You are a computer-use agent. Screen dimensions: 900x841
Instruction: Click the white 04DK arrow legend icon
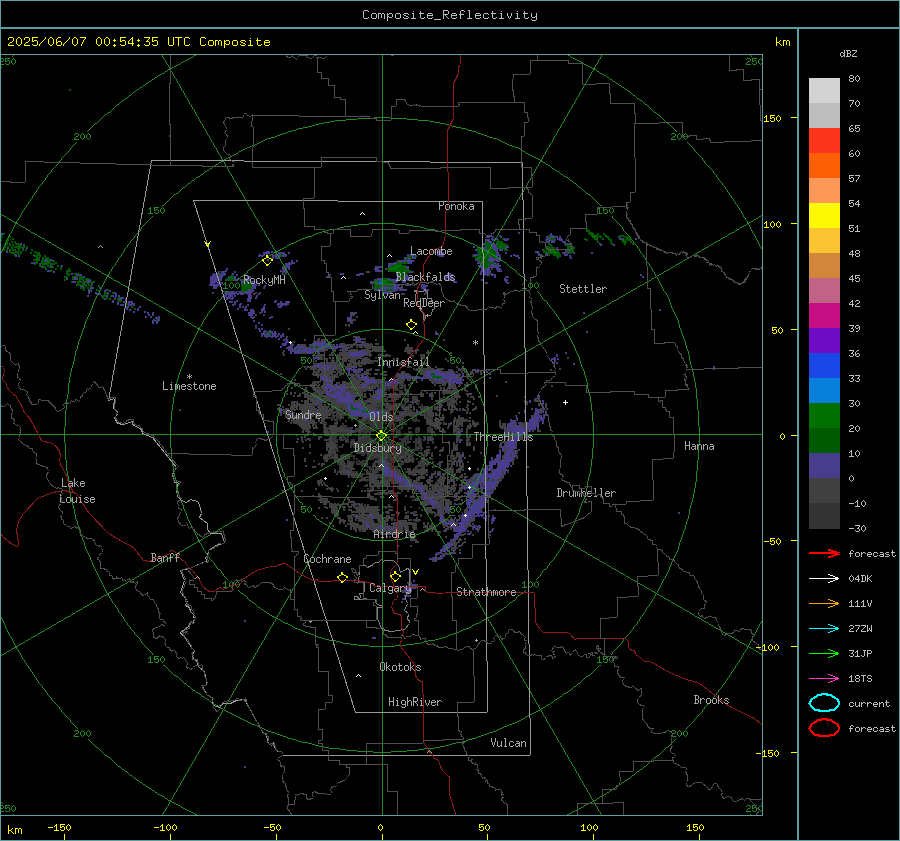pos(824,579)
